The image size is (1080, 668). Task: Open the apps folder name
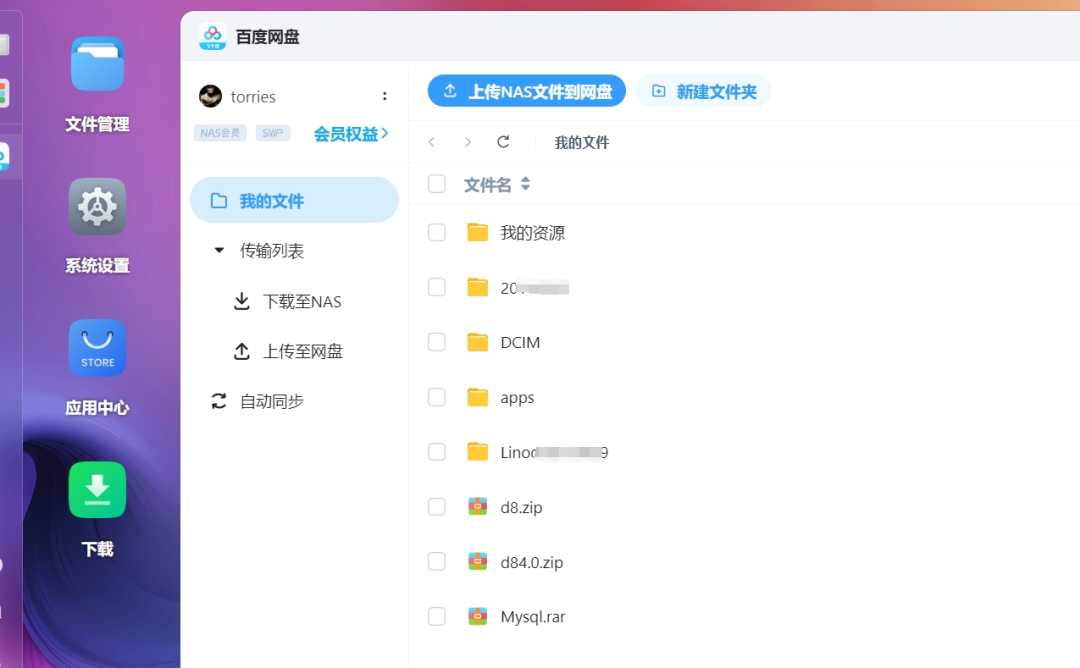tap(517, 398)
